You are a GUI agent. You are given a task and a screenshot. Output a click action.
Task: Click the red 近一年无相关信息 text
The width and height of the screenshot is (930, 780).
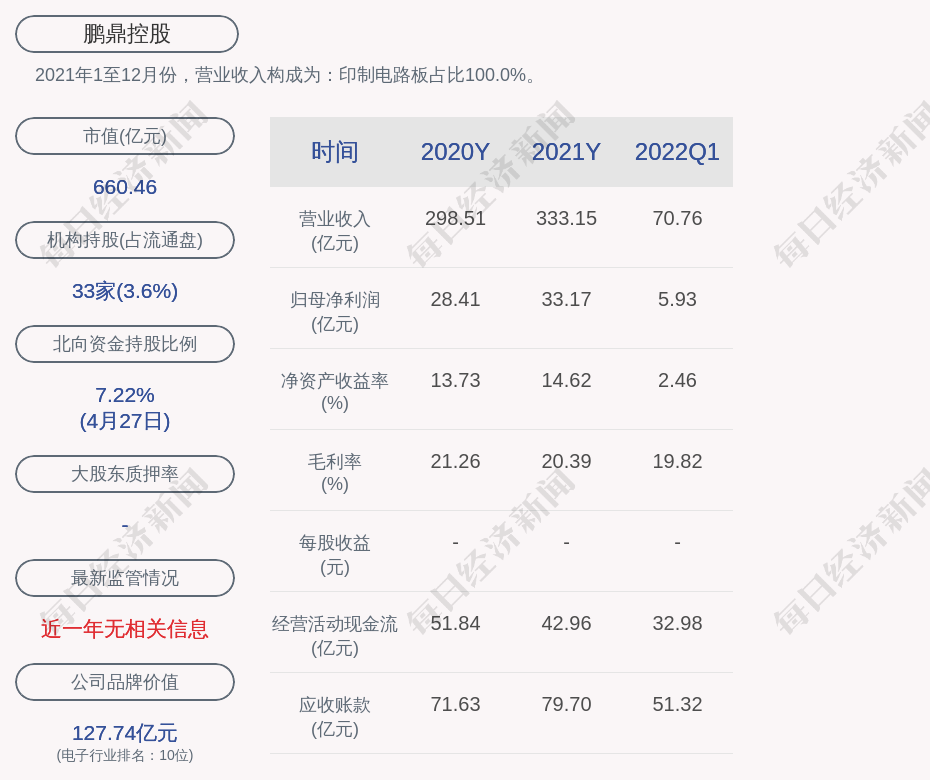125,629
